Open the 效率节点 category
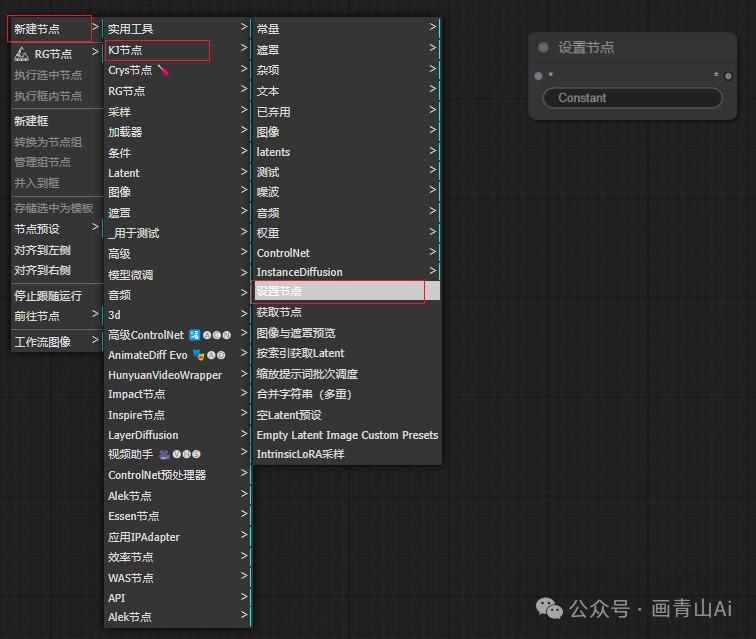The height and width of the screenshot is (639, 756). click(x=177, y=557)
